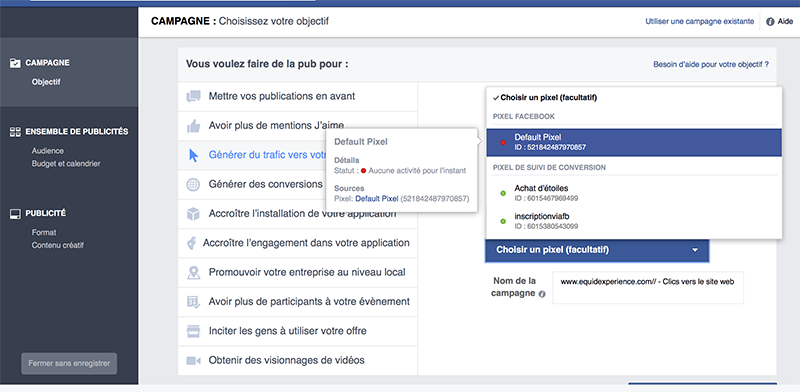
Task: Select Mettre vos publications en avant
Action: coord(298,96)
